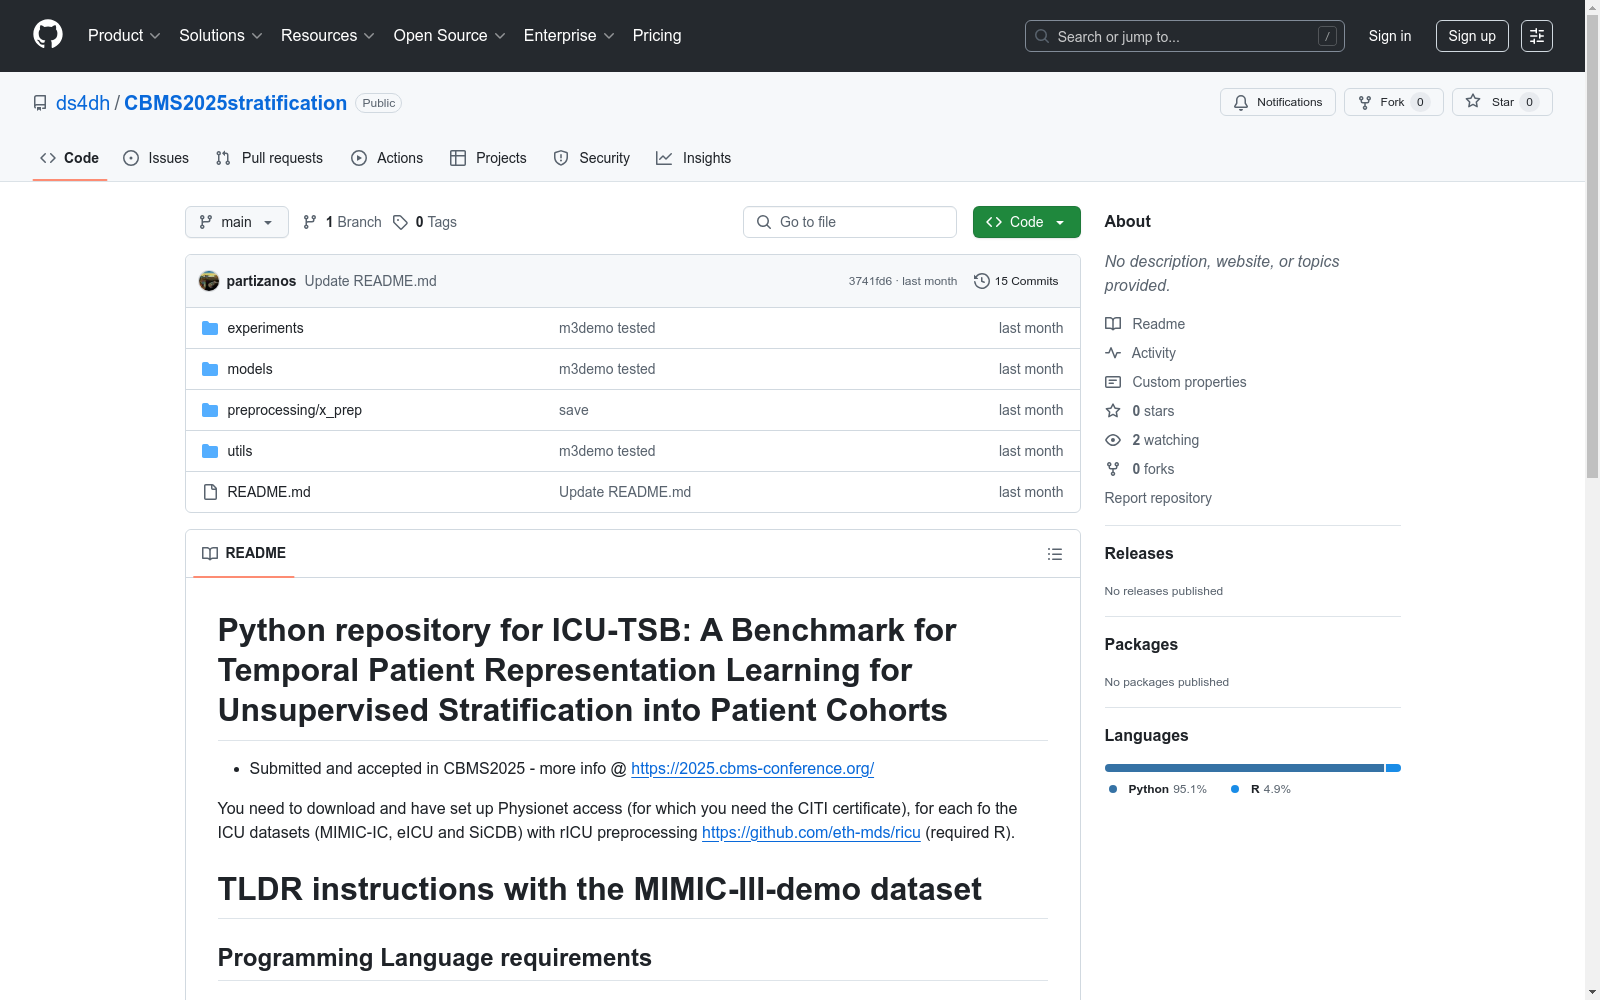Expand the Resources menu
1600x1000 pixels.
pos(328,36)
